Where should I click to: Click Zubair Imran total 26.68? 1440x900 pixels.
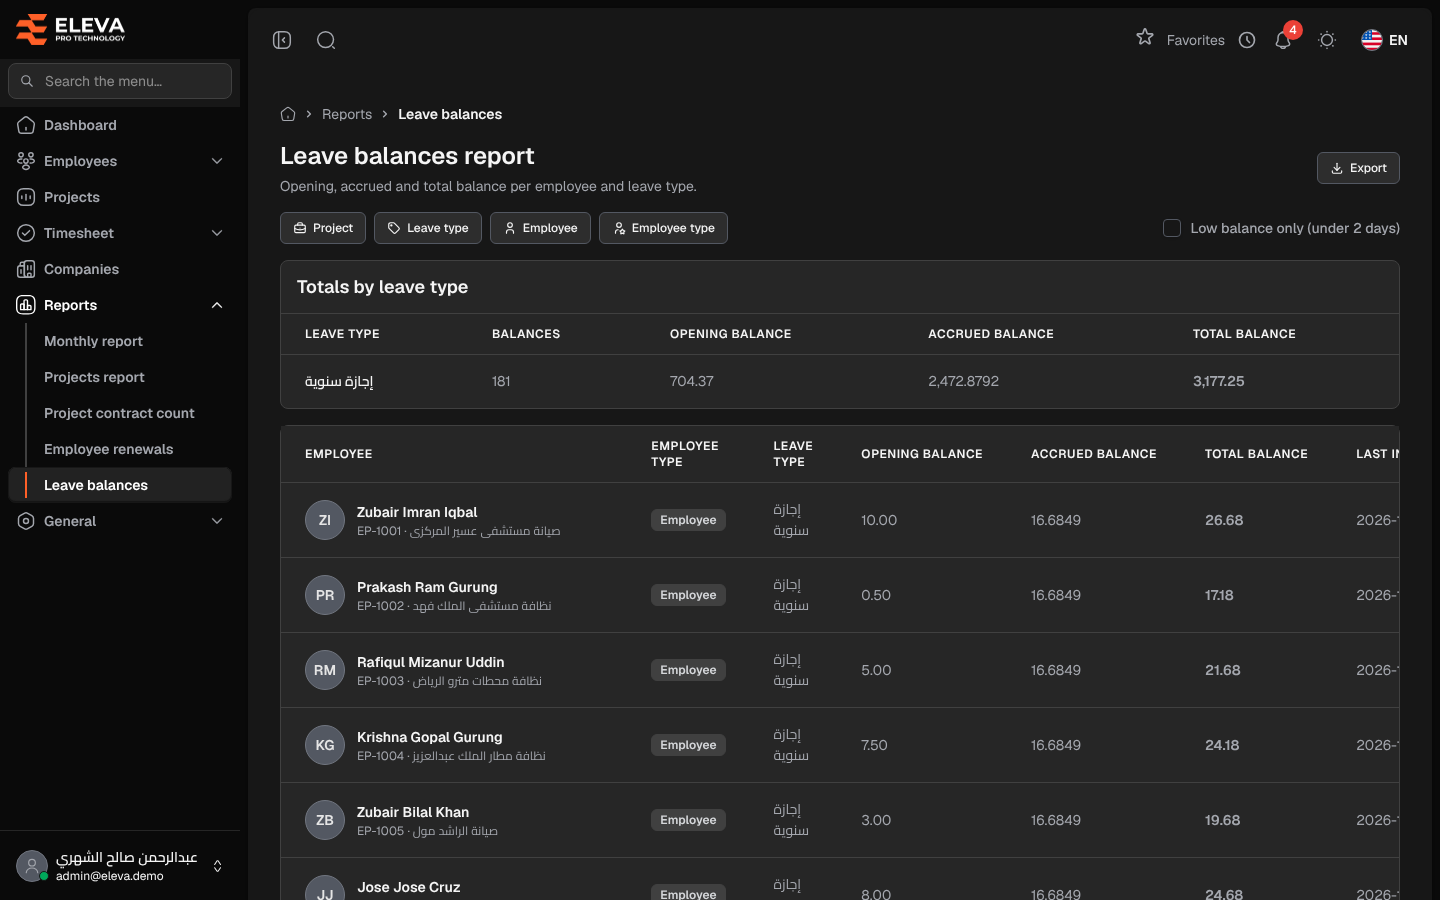click(1224, 520)
